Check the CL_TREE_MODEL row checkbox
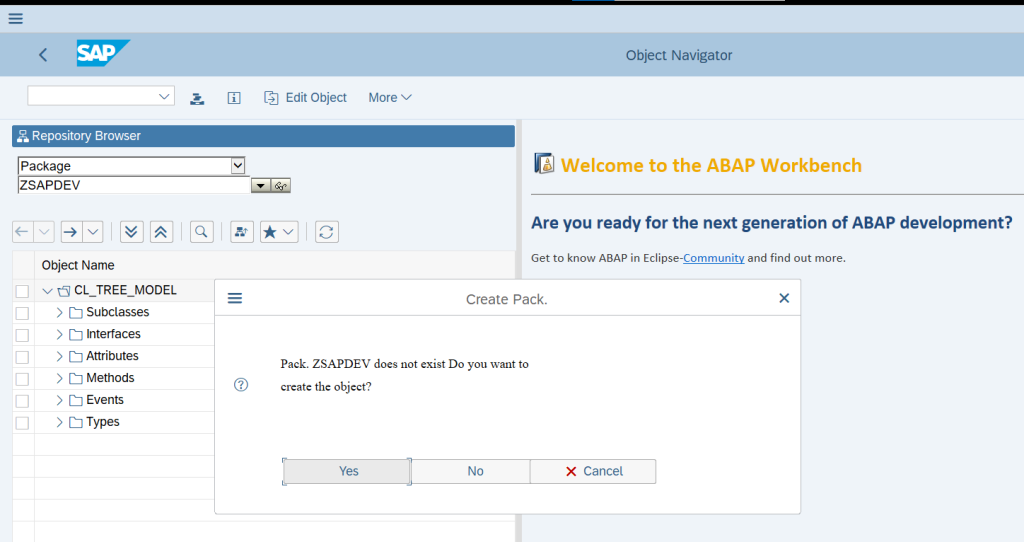This screenshot has height=542, width=1024. click(x=22, y=291)
